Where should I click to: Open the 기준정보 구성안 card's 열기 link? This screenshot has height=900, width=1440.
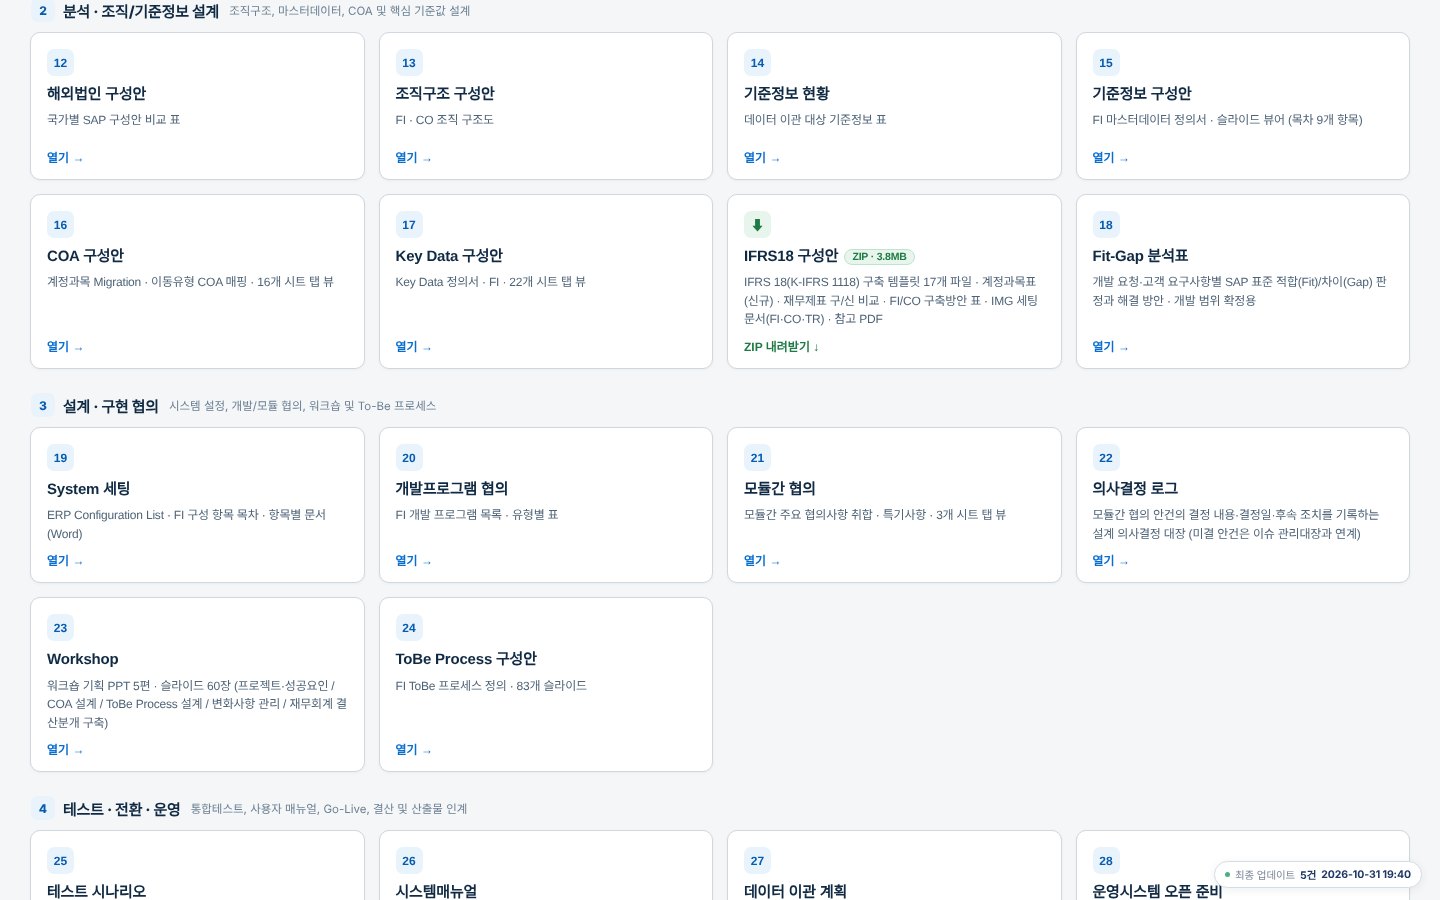(1110, 158)
